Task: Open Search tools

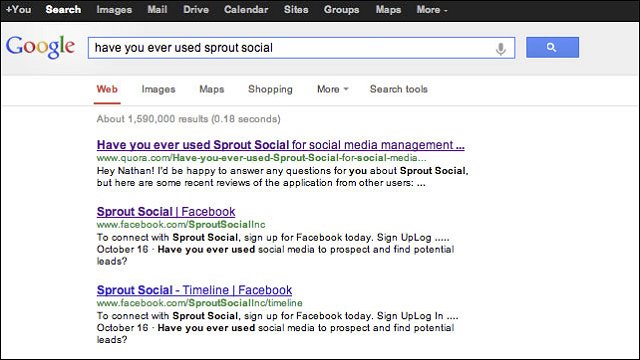Action: click(399, 89)
